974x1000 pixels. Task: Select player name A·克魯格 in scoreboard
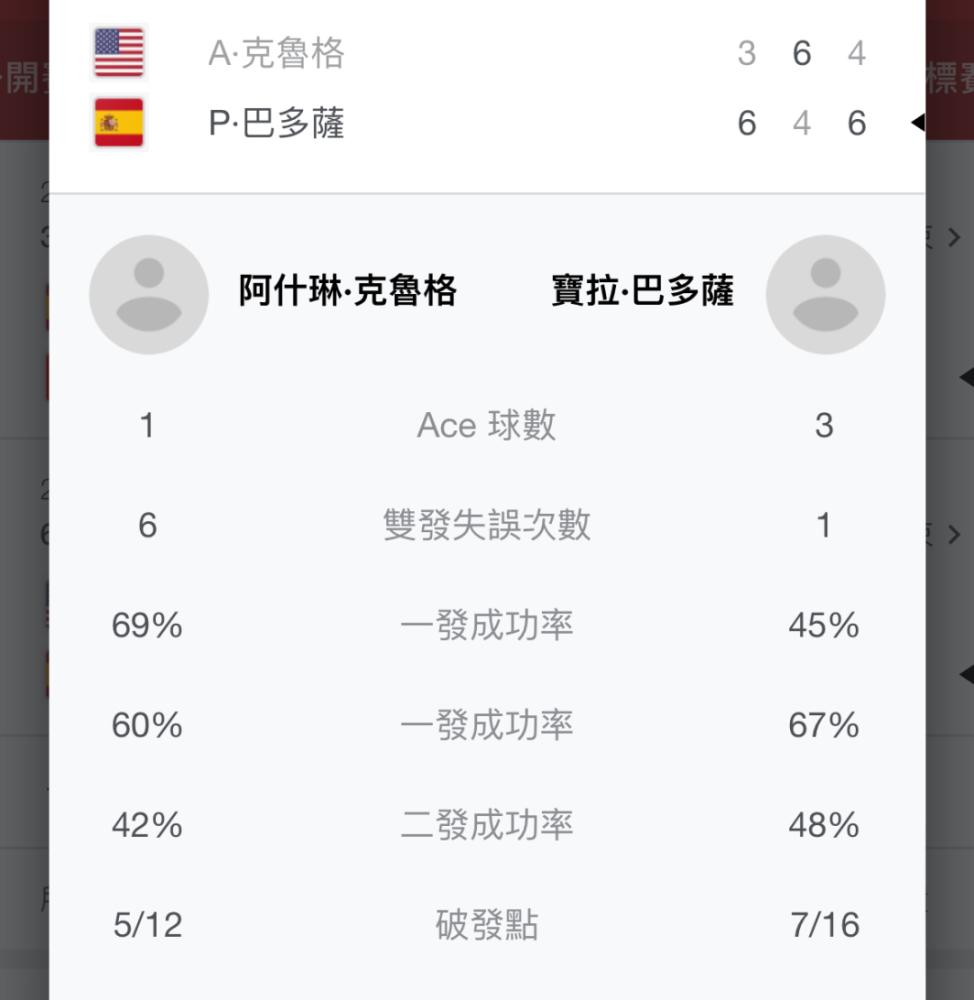[x=276, y=53]
